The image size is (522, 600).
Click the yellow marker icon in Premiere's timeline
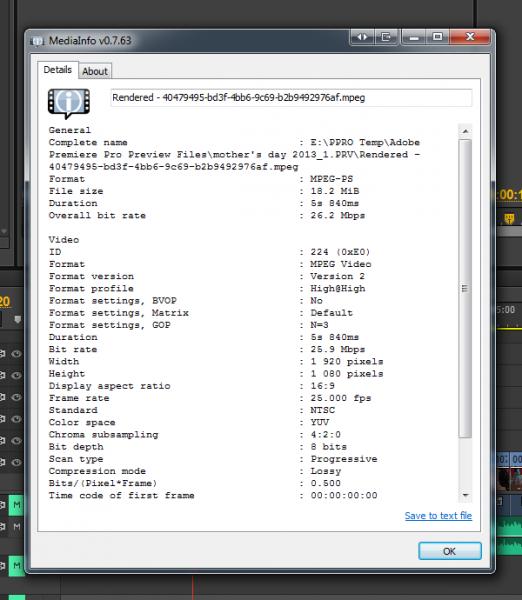click(509, 218)
